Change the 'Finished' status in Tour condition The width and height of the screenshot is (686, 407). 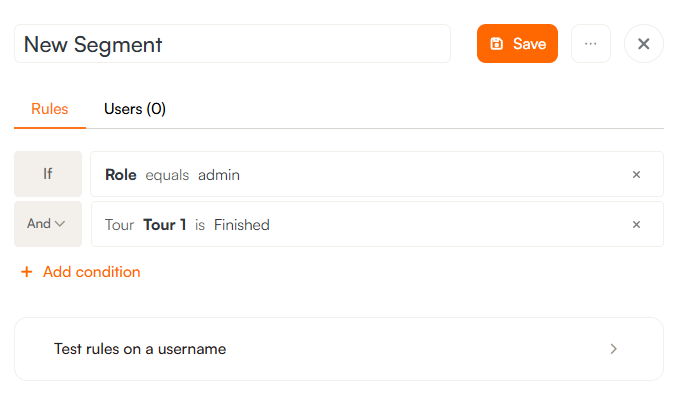click(x=242, y=225)
